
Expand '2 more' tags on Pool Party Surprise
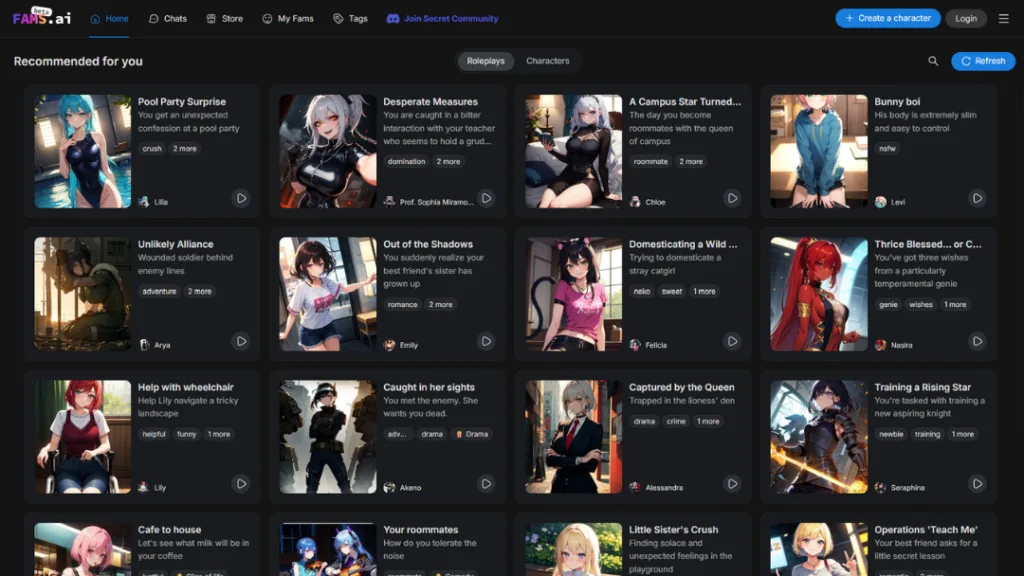(x=185, y=149)
